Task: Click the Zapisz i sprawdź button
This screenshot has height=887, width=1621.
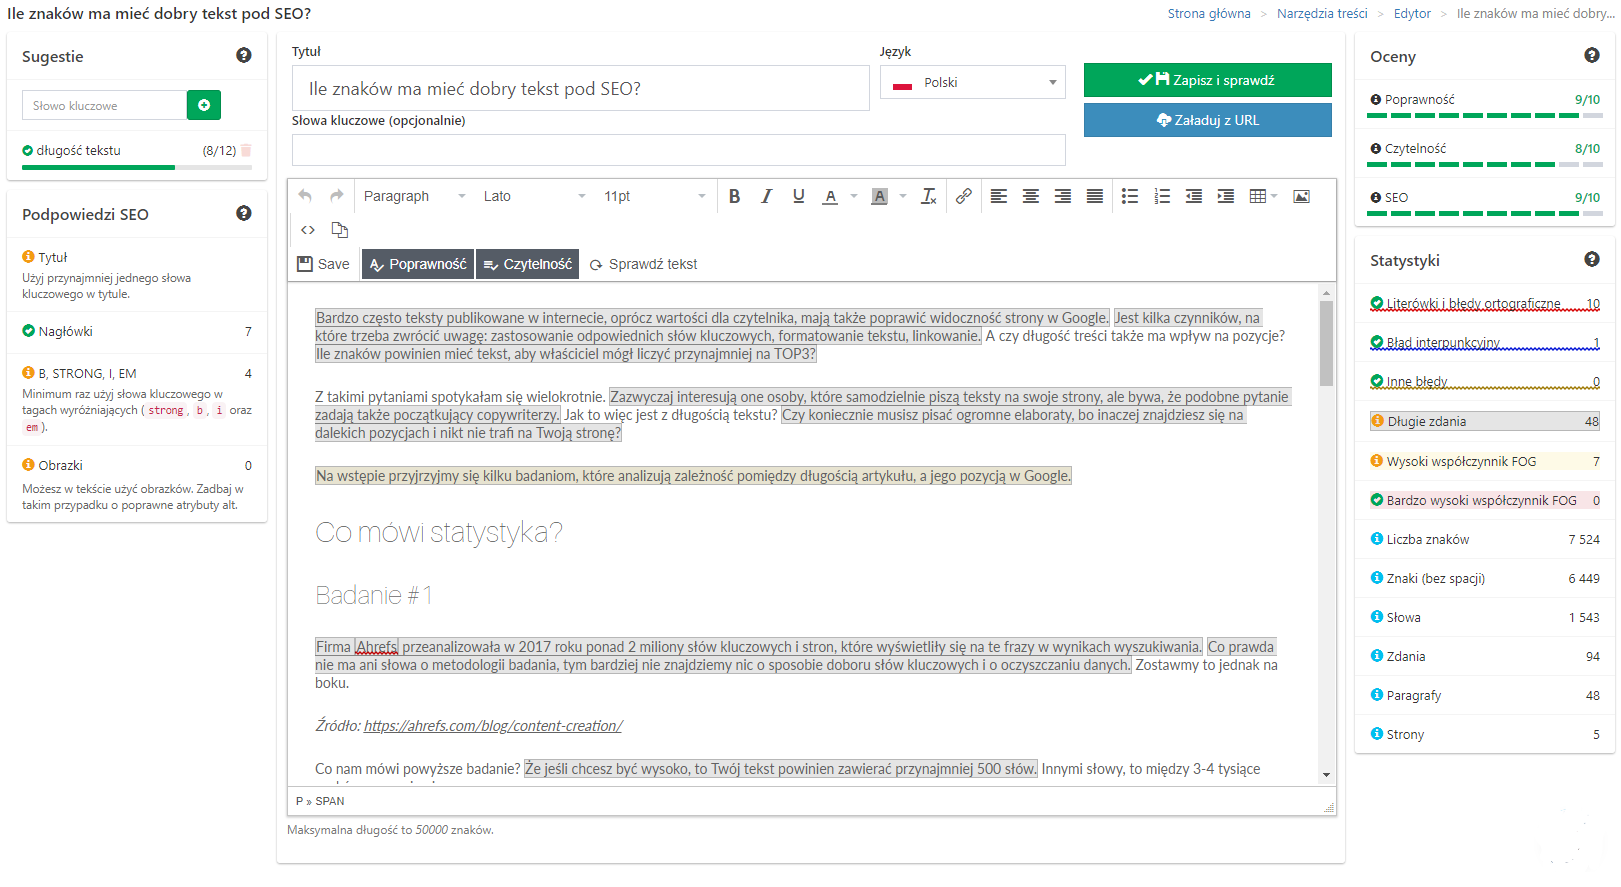Action: pyautogui.click(x=1207, y=80)
